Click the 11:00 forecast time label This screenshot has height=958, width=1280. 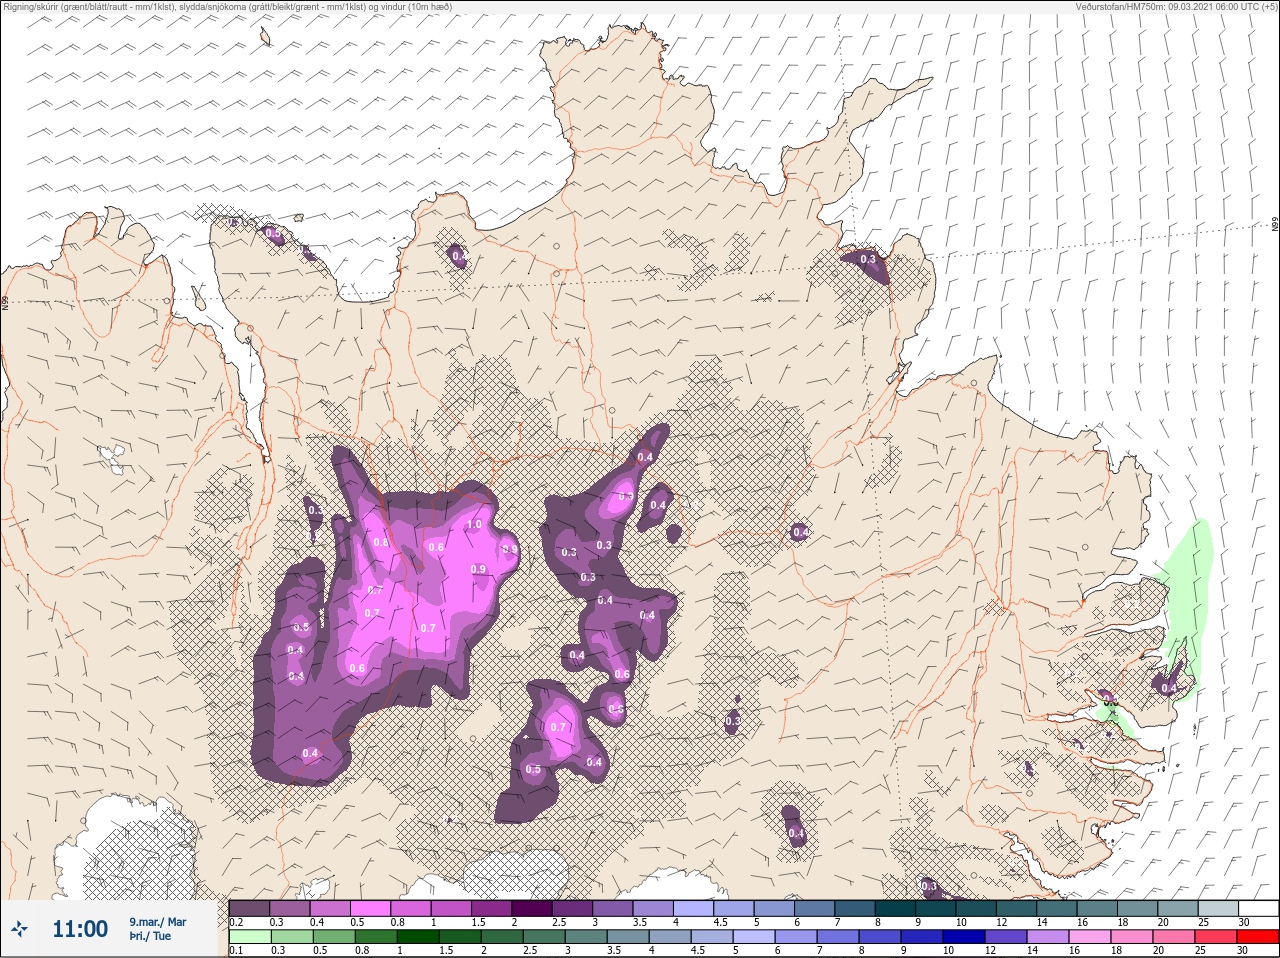(x=80, y=929)
